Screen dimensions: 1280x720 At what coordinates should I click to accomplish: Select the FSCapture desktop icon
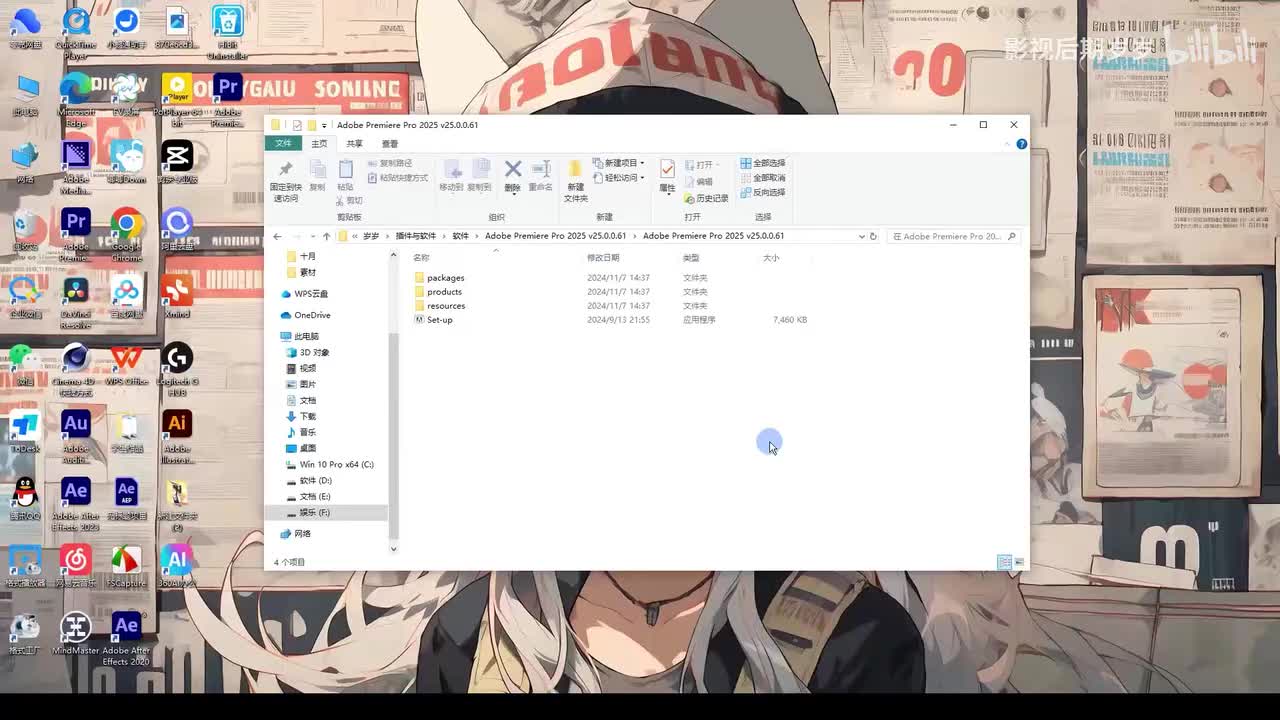(126, 567)
